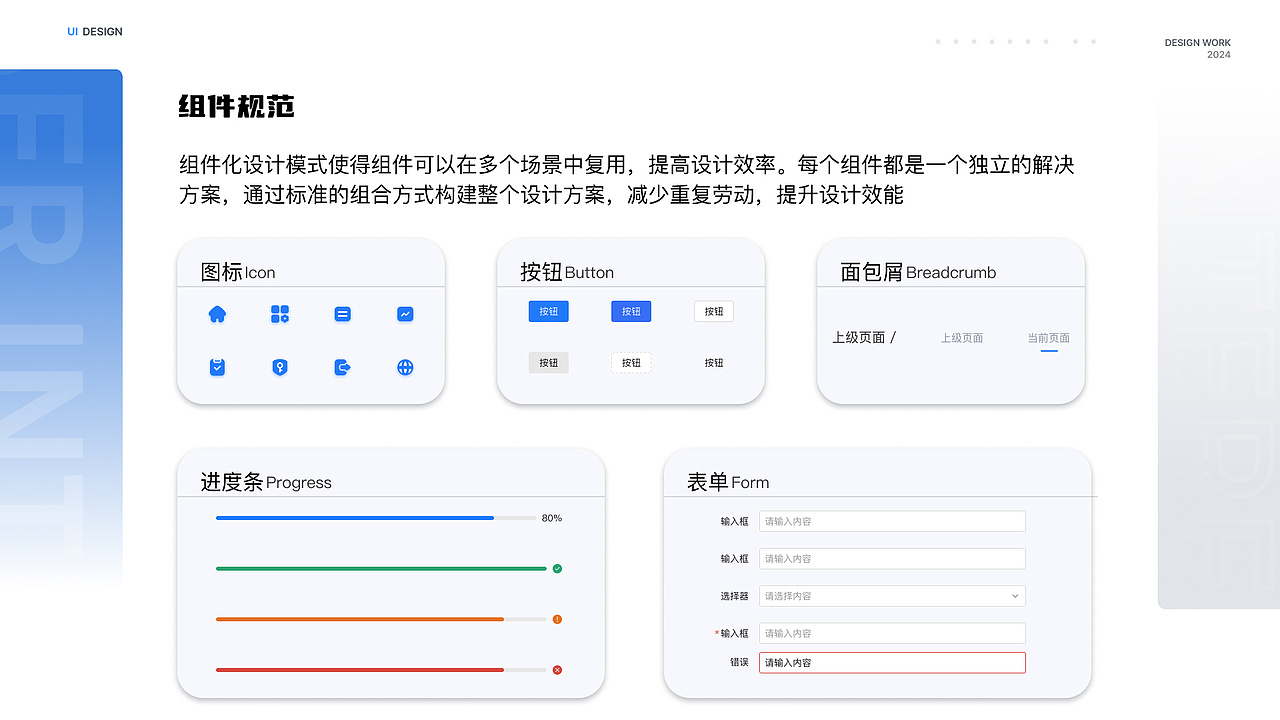
Task: Click the red error badge on the bottom progress bar
Action: [557, 670]
